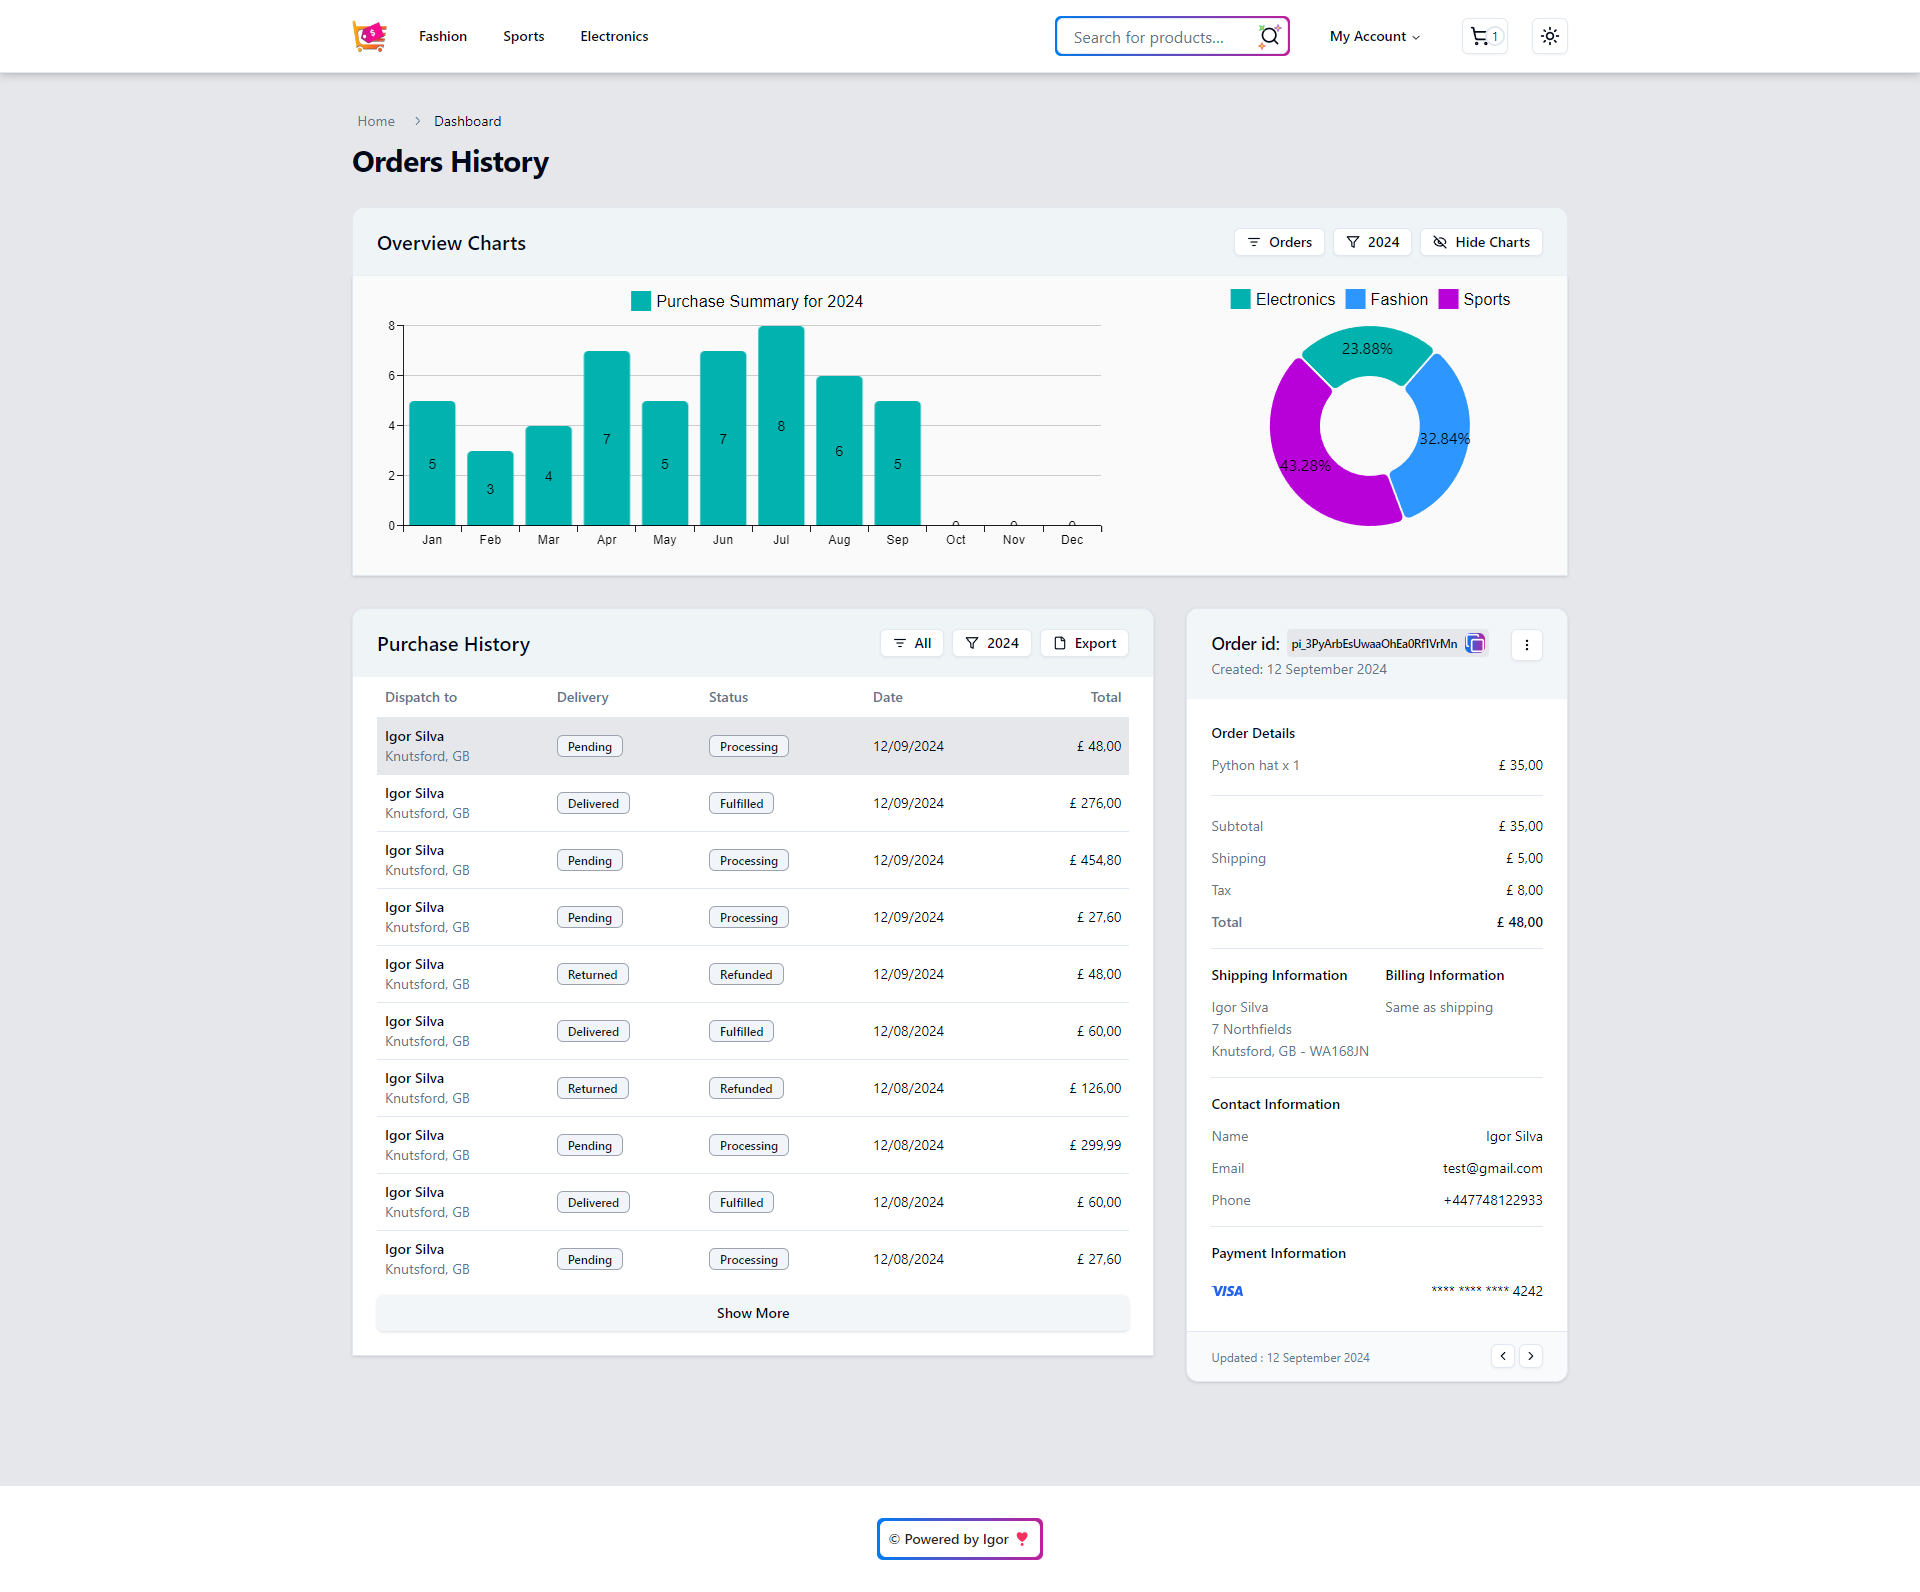This screenshot has width=1920, height=1592.
Task: Click the order id pi_3PyArbEsUwaaOhEa0RfIVrMn text
Action: click(x=1374, y=644)
